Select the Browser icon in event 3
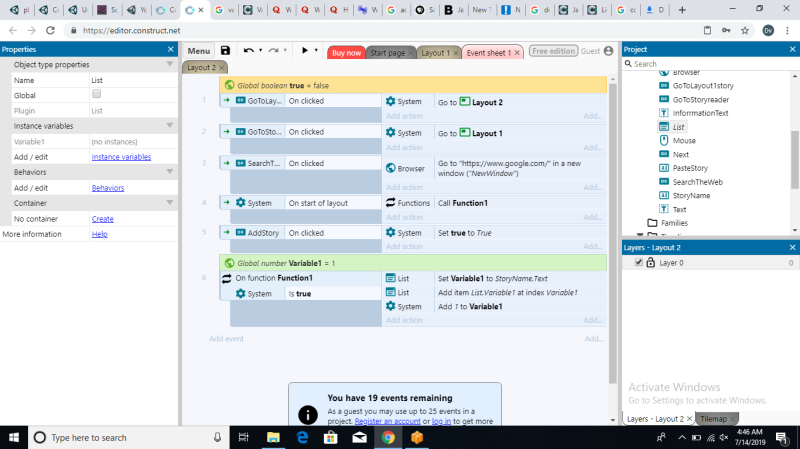Screen dimensions: 800x449 (390, 168)
